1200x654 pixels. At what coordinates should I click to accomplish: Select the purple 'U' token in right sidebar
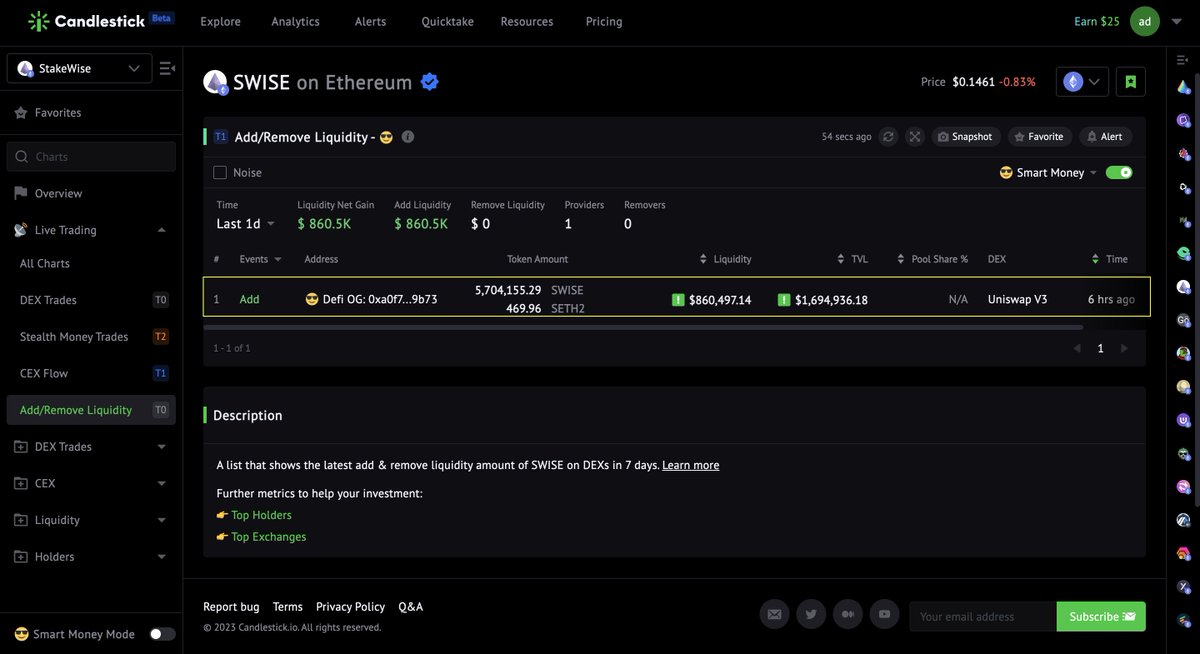1184,420
